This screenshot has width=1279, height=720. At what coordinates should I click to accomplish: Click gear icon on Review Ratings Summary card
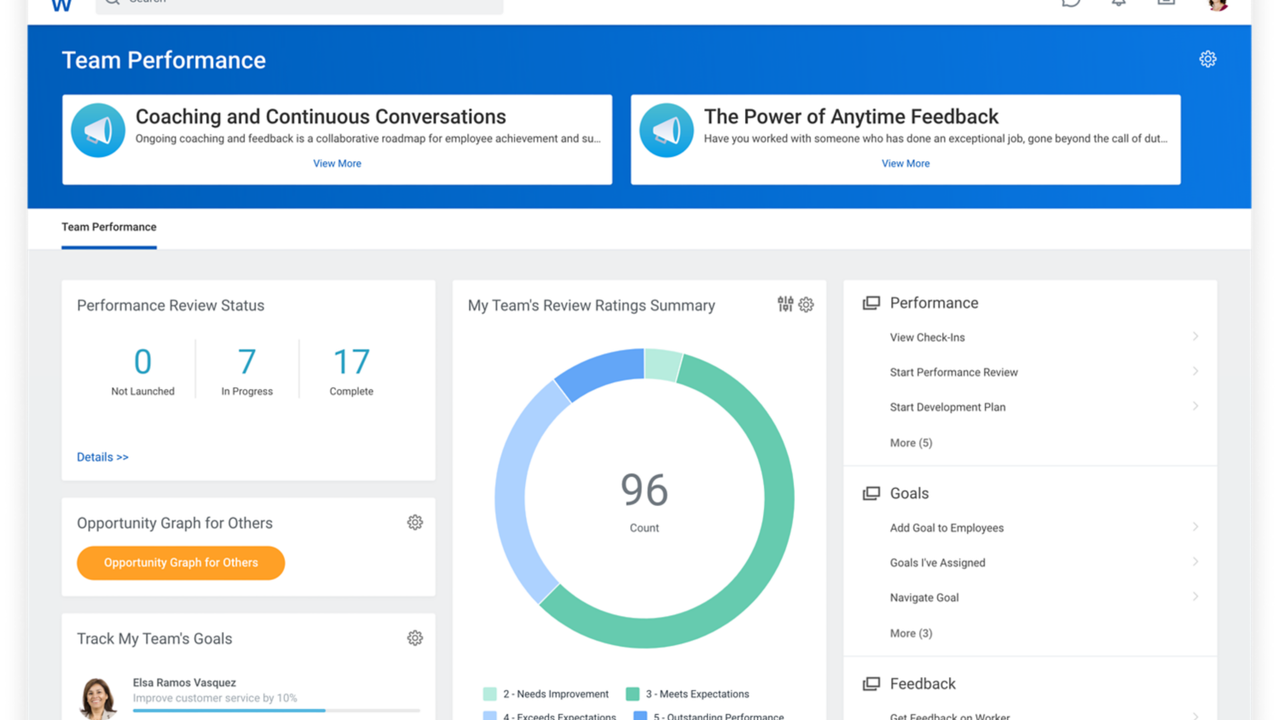coord(806,305)
